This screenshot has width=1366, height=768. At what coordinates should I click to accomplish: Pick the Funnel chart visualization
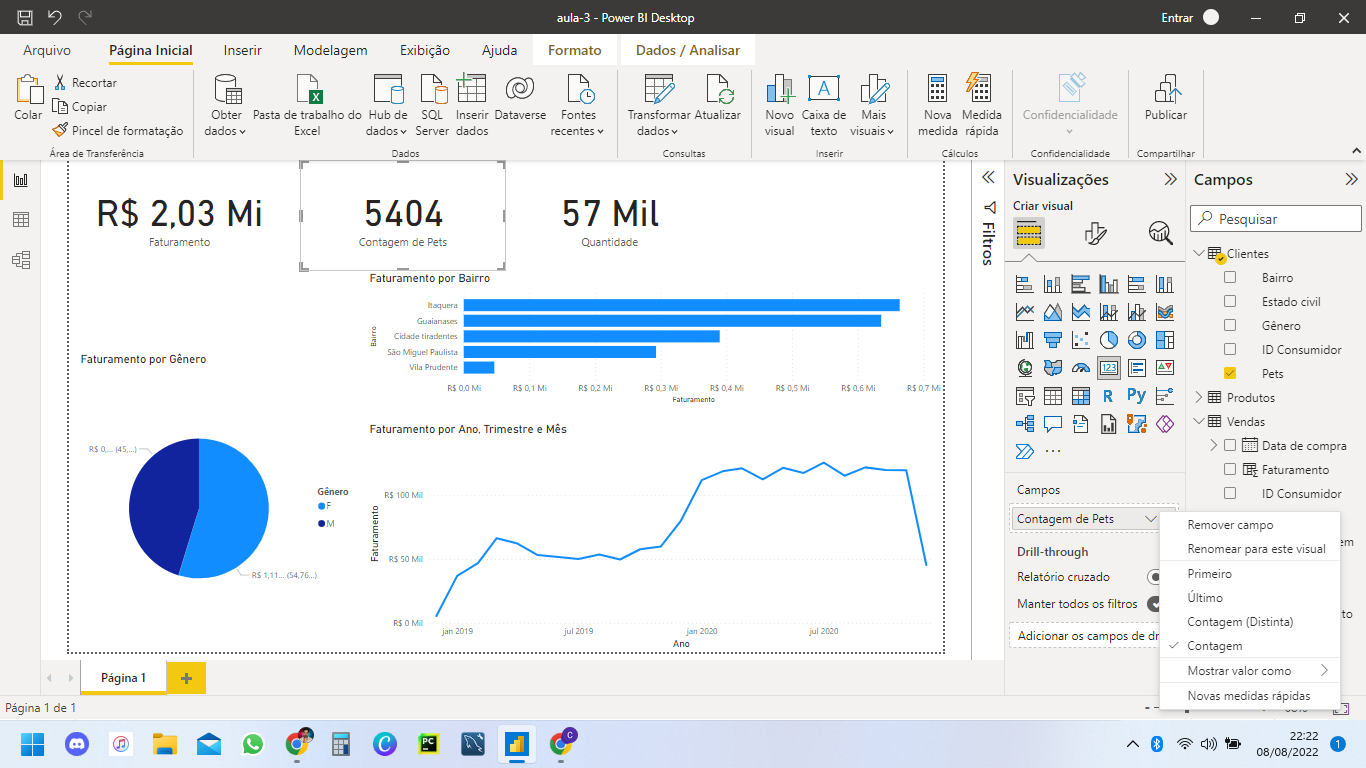tap(1052, 340)
